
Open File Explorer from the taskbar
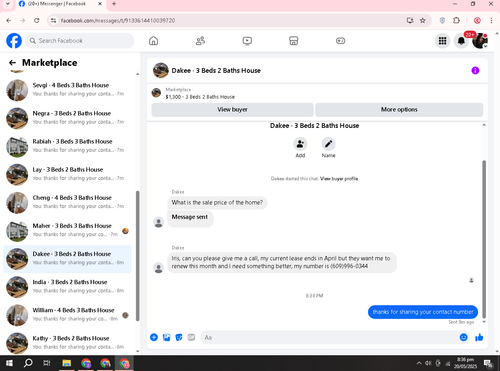tap(67, 363)
